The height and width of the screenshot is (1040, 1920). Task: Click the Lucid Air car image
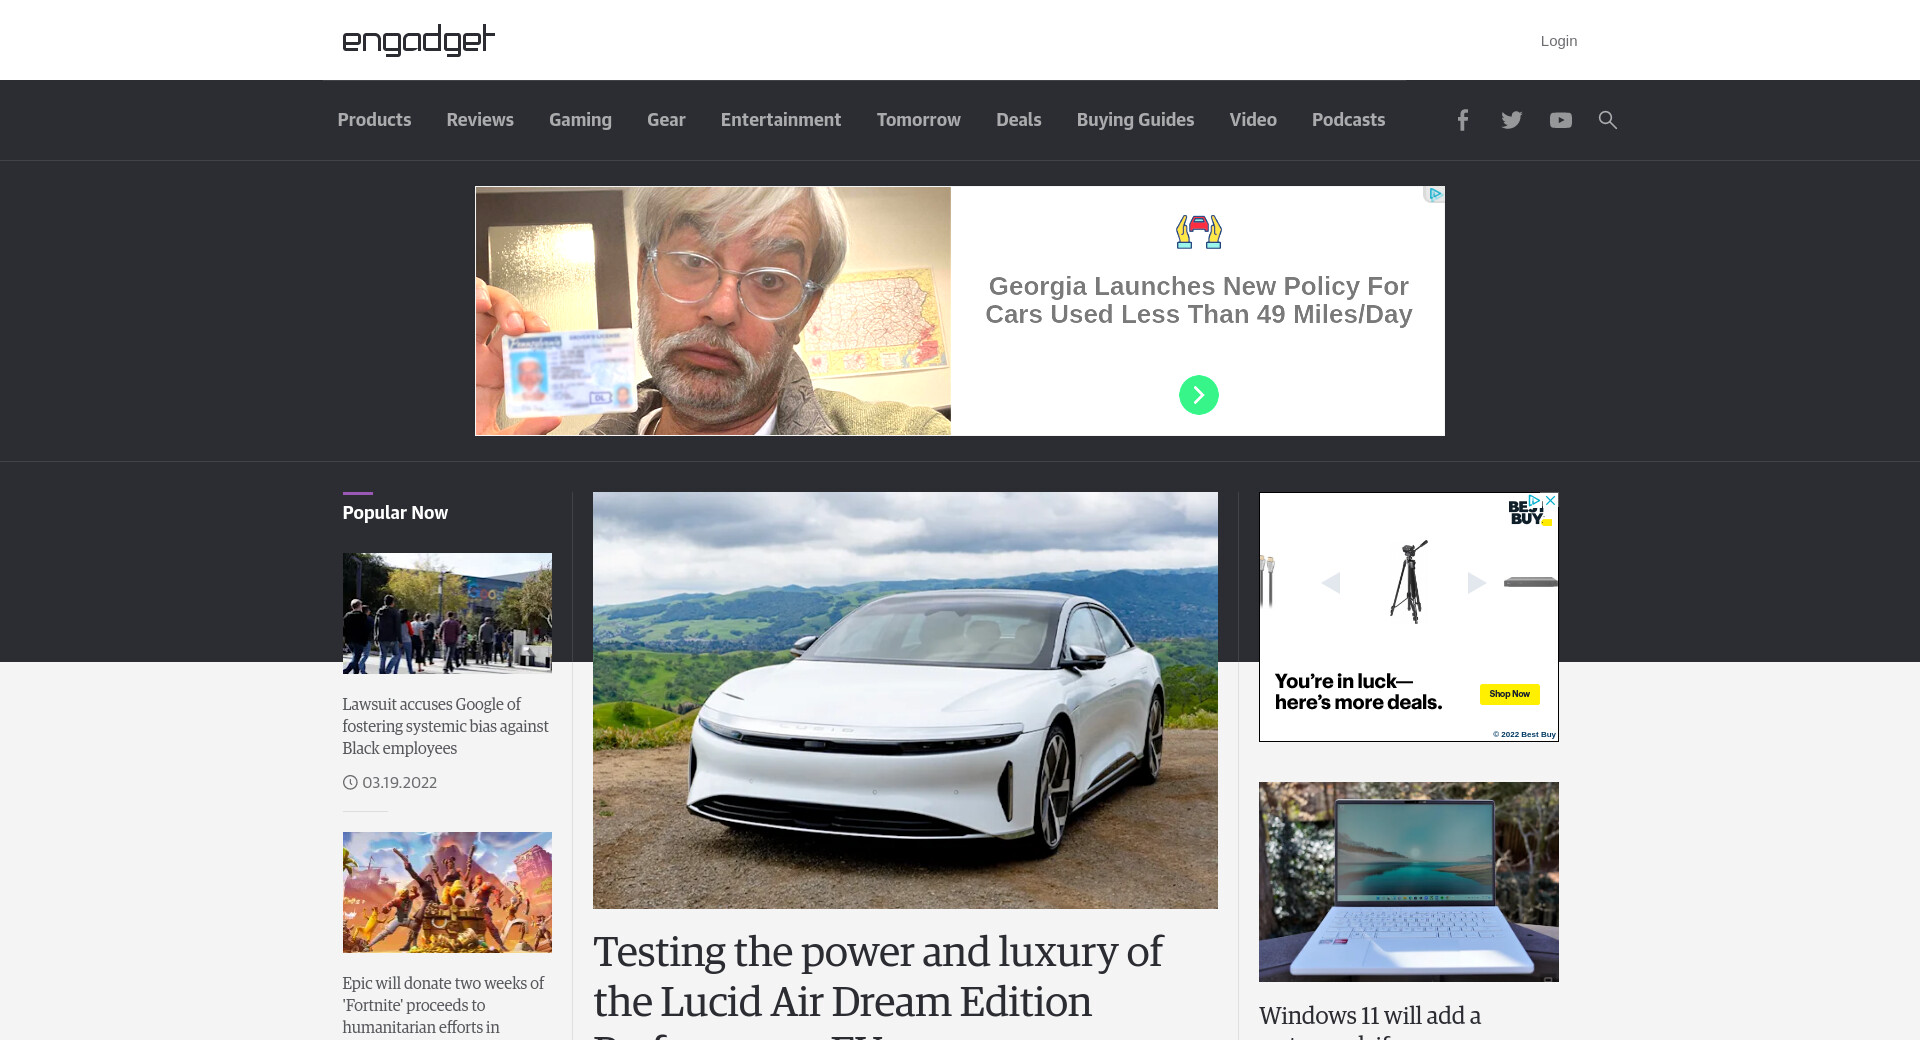[905, 700]
